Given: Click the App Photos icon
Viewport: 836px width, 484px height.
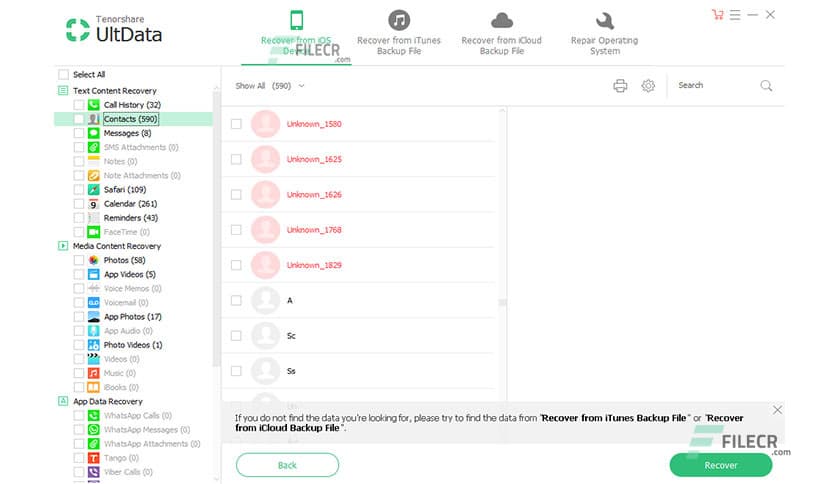Looking at the screenshot, I should tap(93, 317).
